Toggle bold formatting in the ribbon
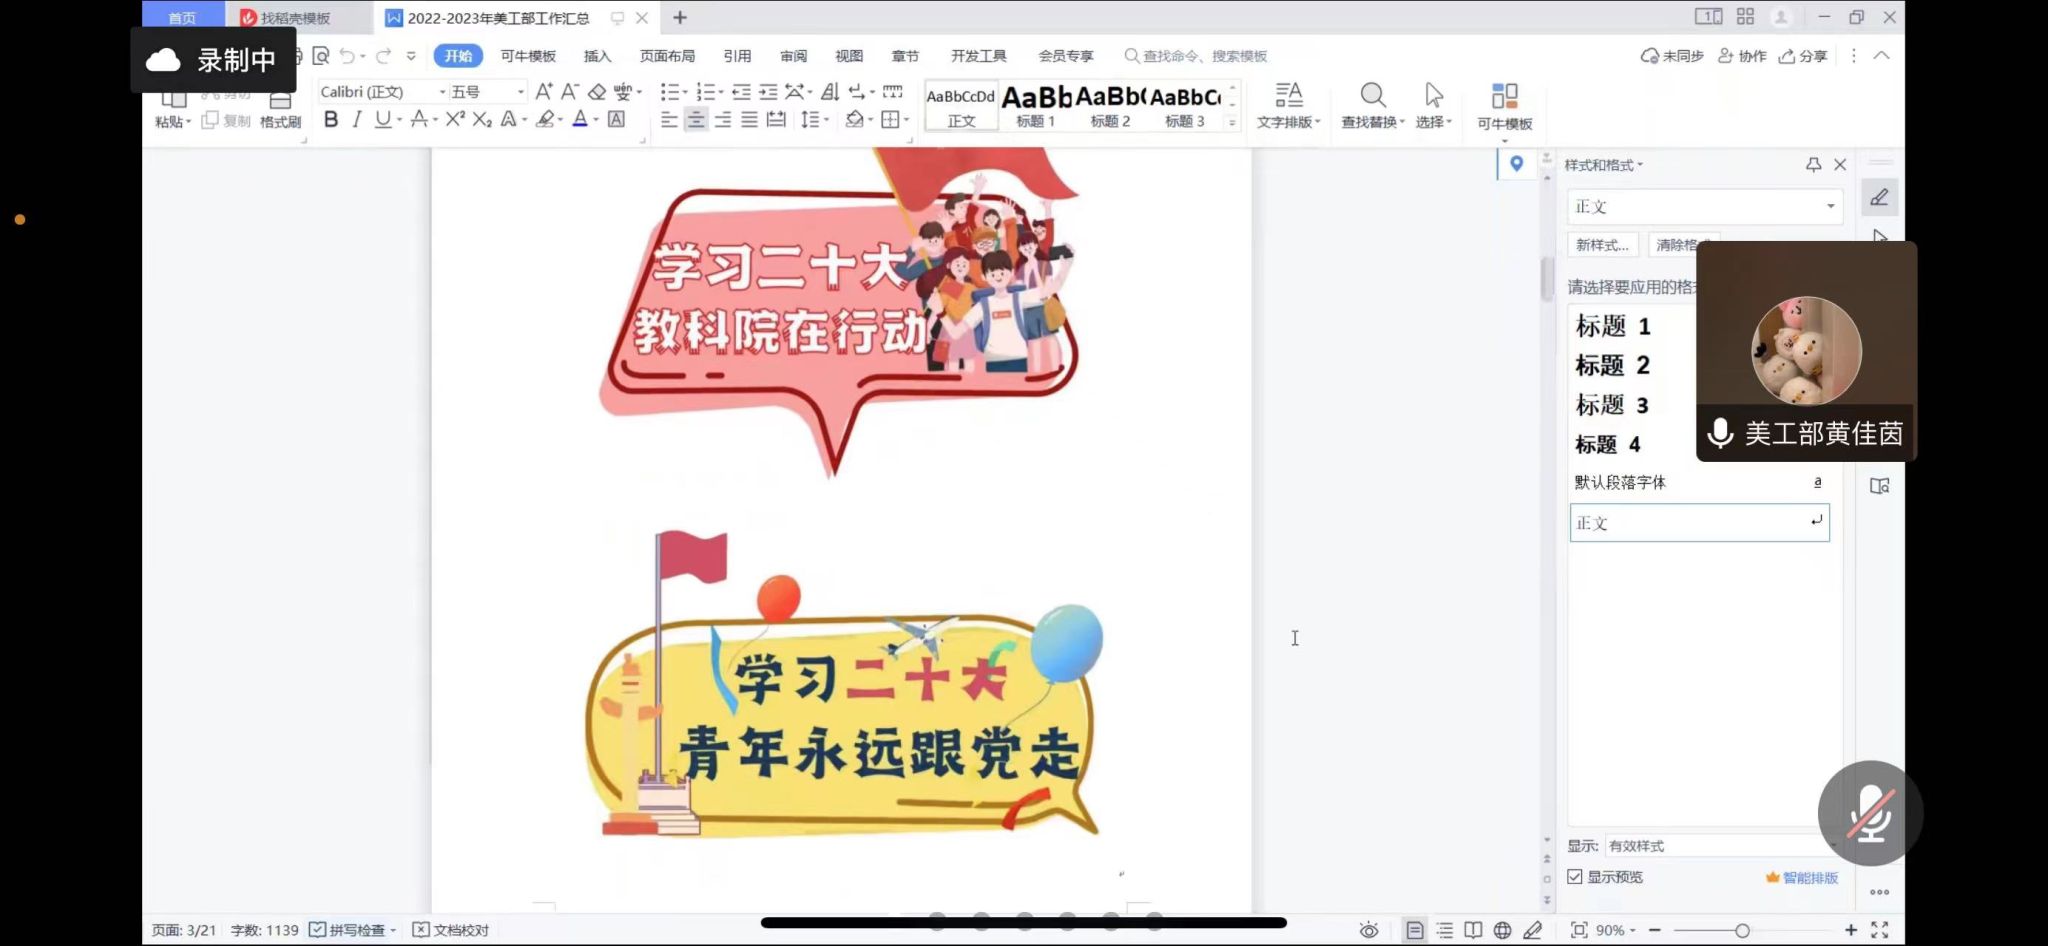 (x=331, y=120)
